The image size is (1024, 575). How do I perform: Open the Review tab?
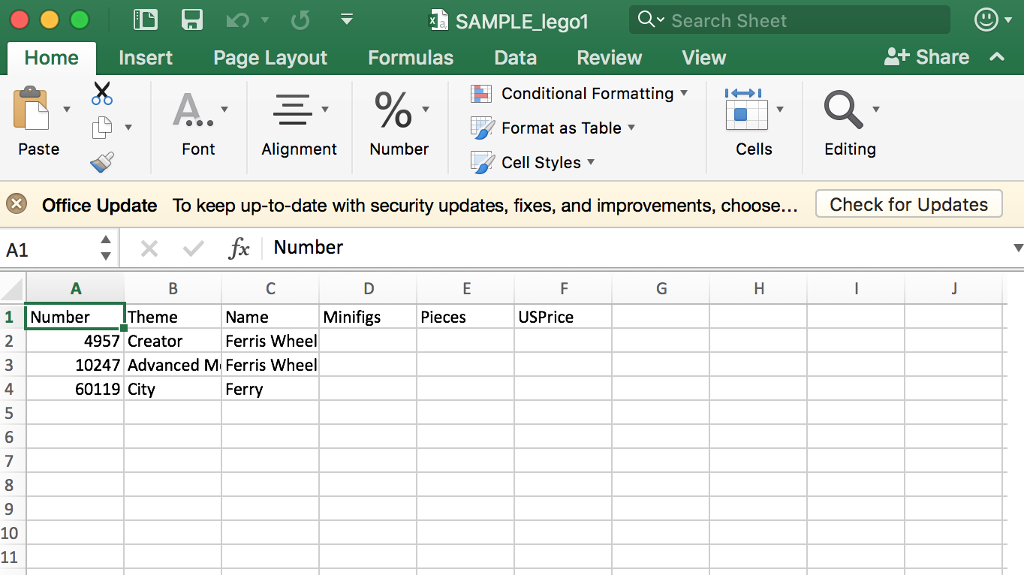point(609,58)
